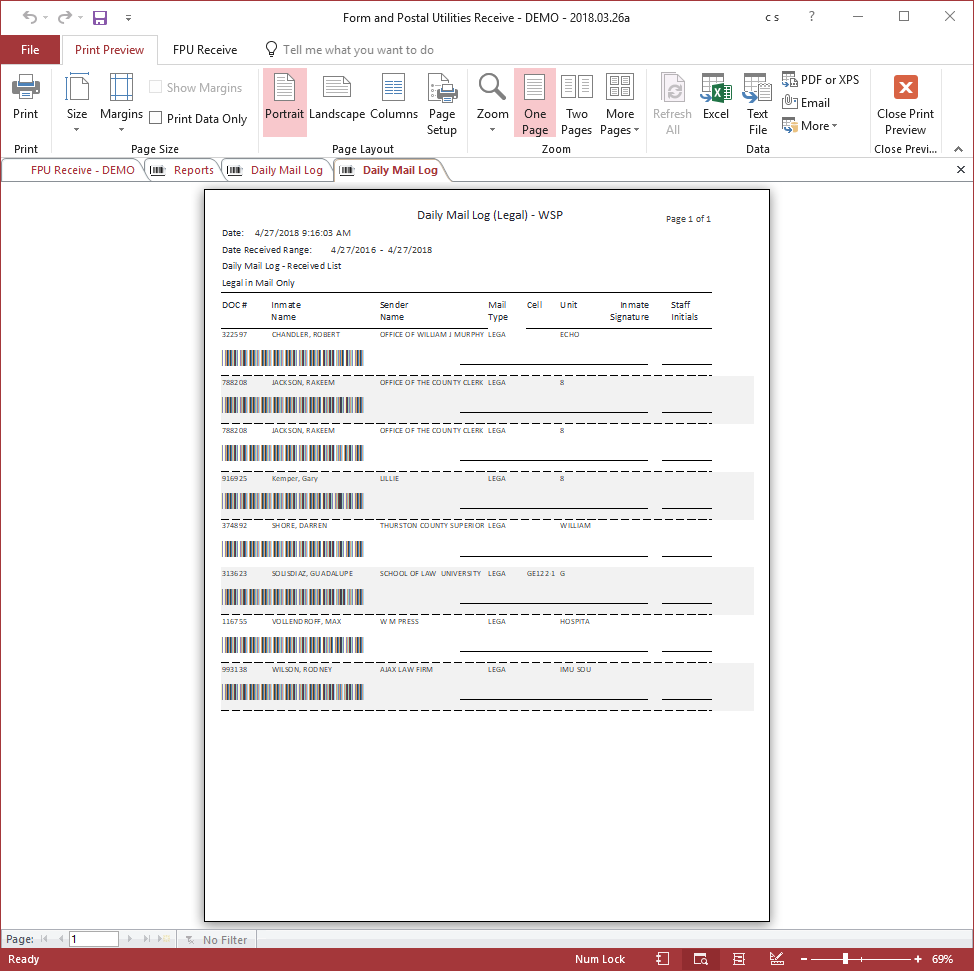Open the Columns layout settings
Screen dimensions: 974x971
[394, 98]
